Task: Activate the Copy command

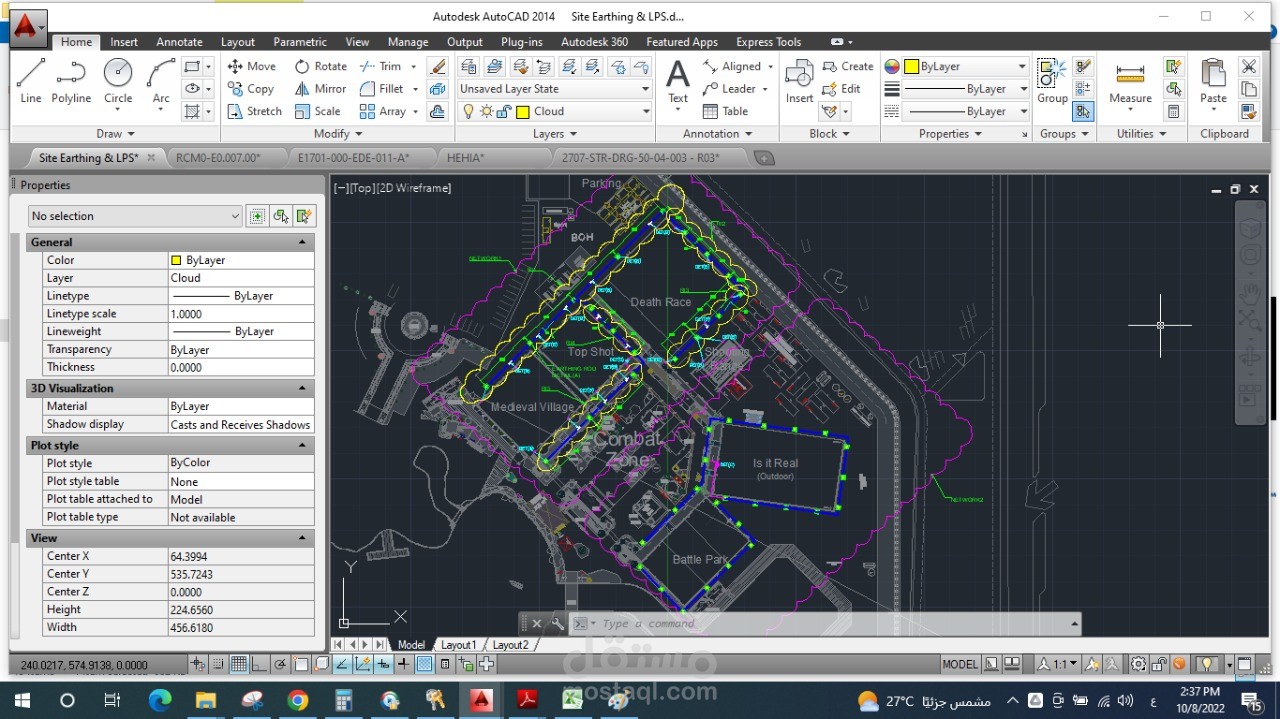Action: pos(250,89)
